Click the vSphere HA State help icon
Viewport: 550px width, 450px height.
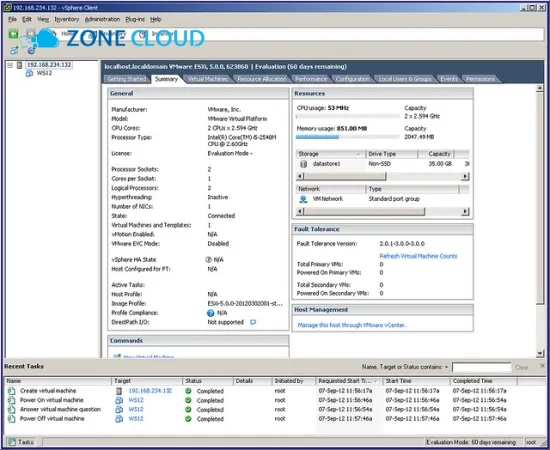pyautogui.click(x=208, y=260)
